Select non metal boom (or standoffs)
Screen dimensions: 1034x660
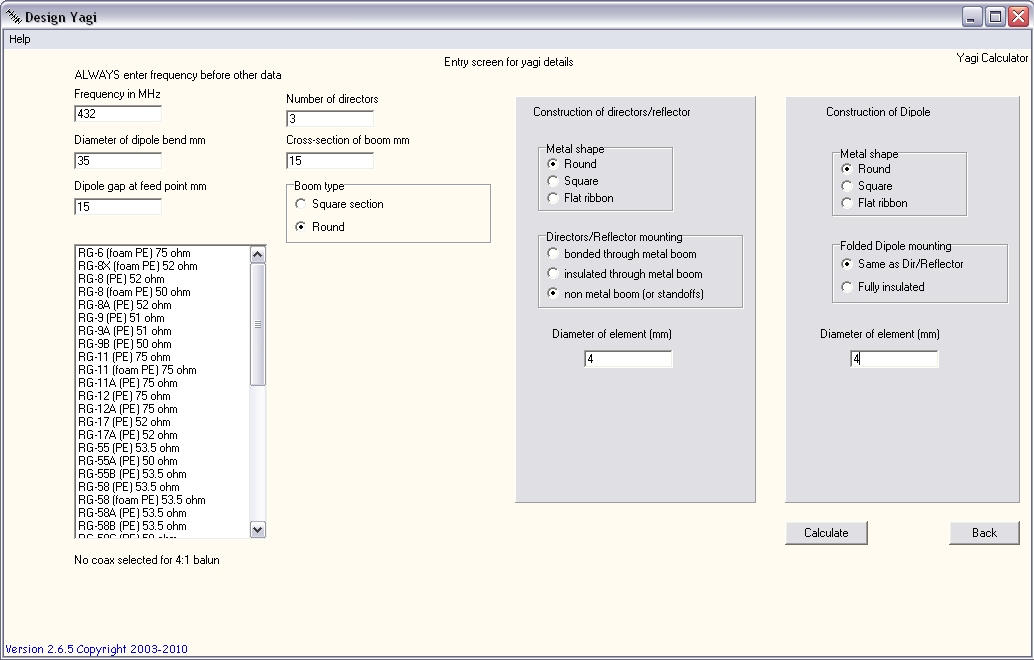[x=626, y=293]
